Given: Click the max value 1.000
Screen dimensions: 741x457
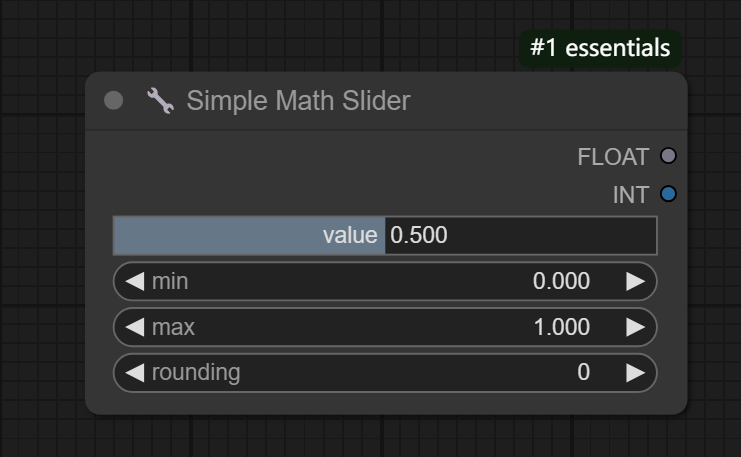Looking at the screenshot, I should click(x=561, y=327).
